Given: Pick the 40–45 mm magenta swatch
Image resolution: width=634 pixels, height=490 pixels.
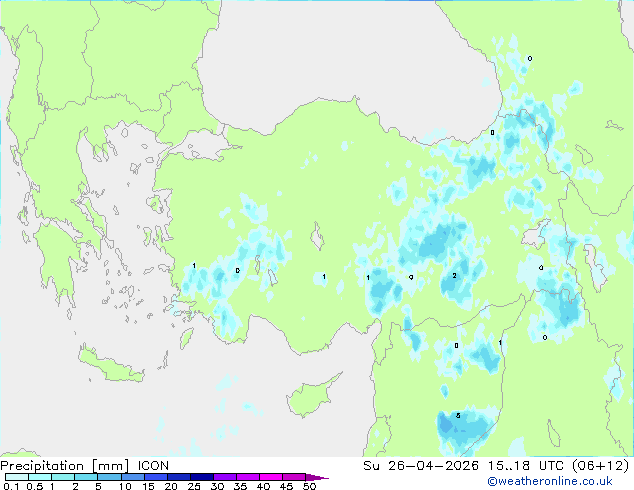Looking at the screenshot, I should pos(271,477).
